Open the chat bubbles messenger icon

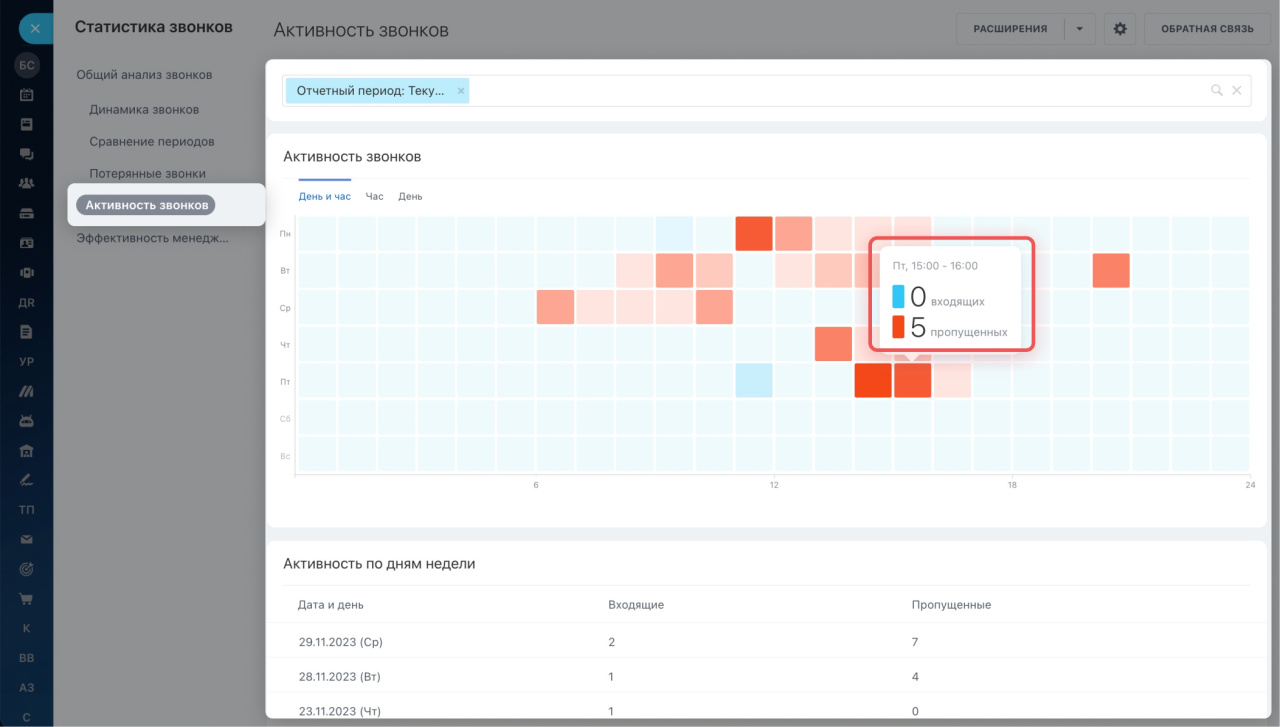(27, 154)
